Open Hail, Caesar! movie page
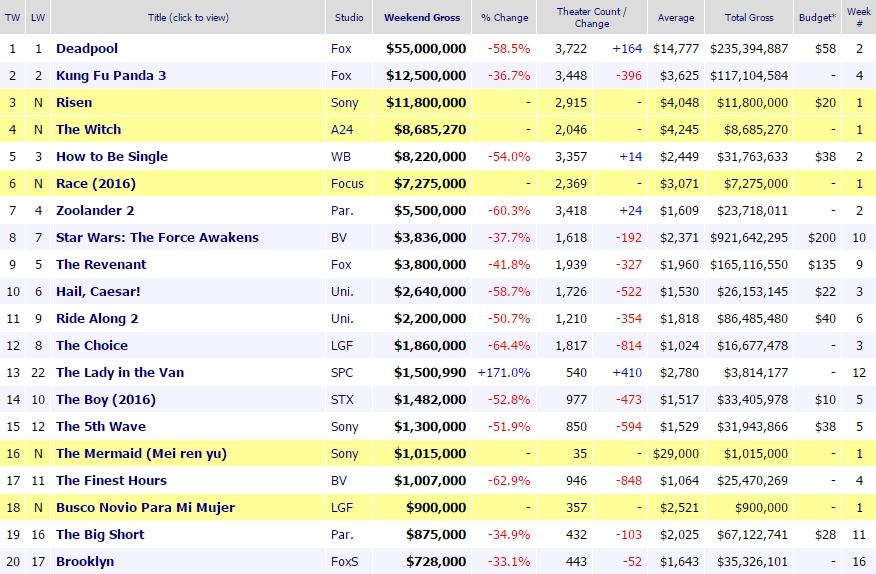876x574 pixels. [x=98, y=291]
